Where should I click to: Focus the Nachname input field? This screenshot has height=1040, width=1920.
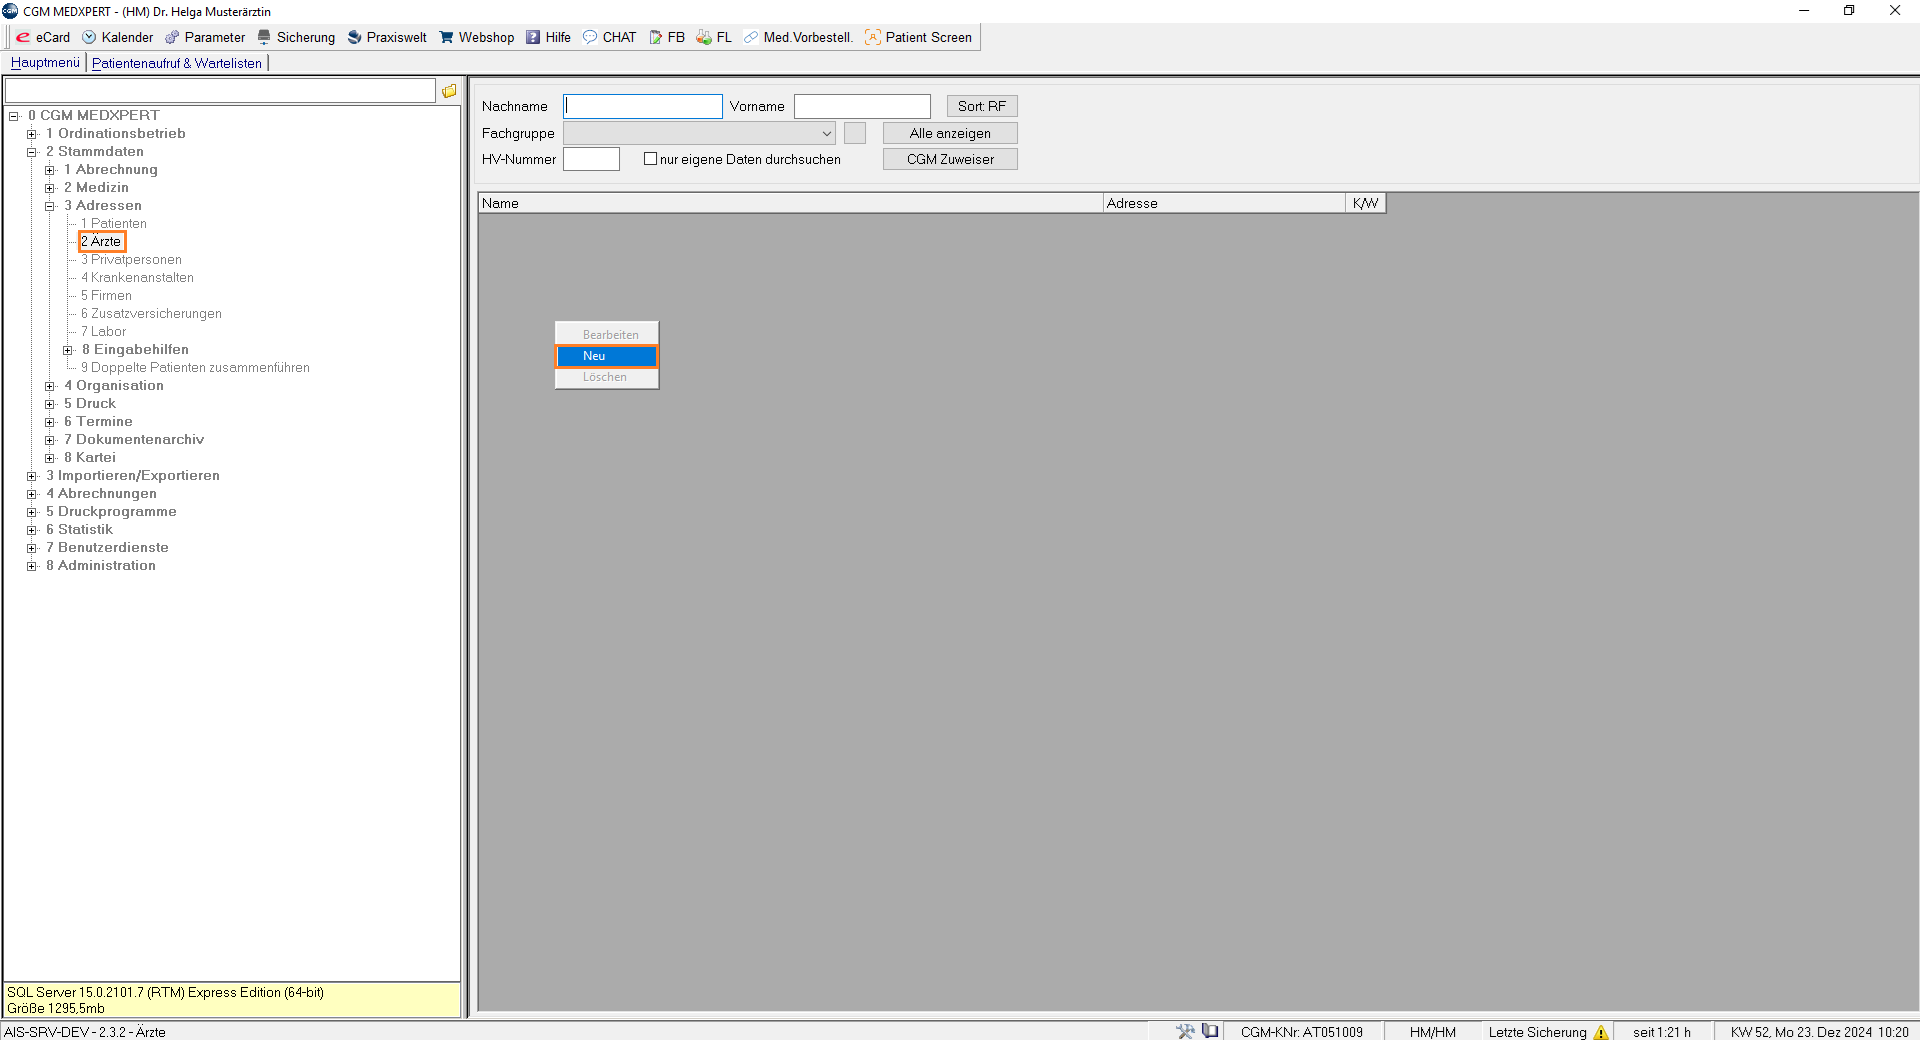pos(643,106)
